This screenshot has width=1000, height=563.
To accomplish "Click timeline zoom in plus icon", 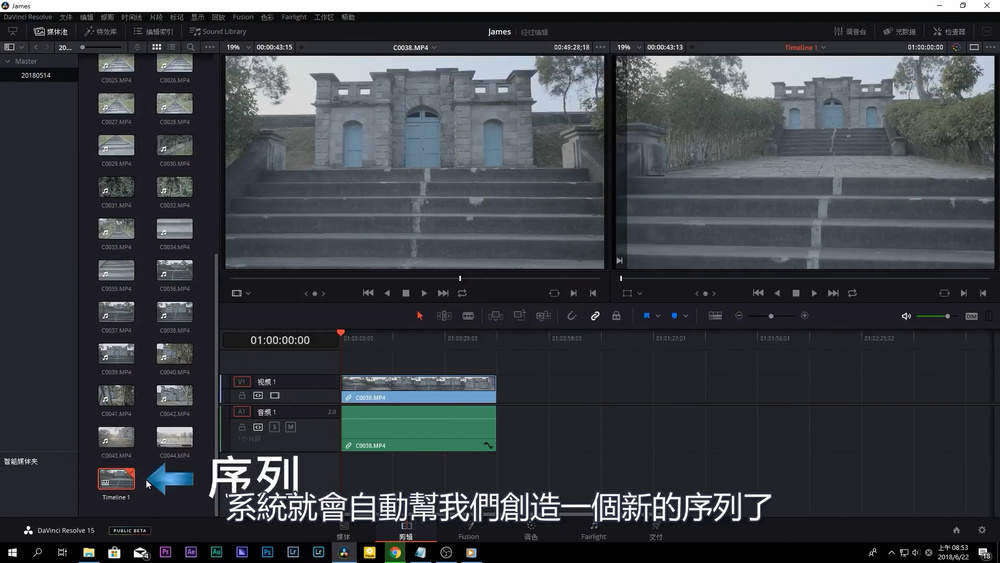I will pos(804,316).
